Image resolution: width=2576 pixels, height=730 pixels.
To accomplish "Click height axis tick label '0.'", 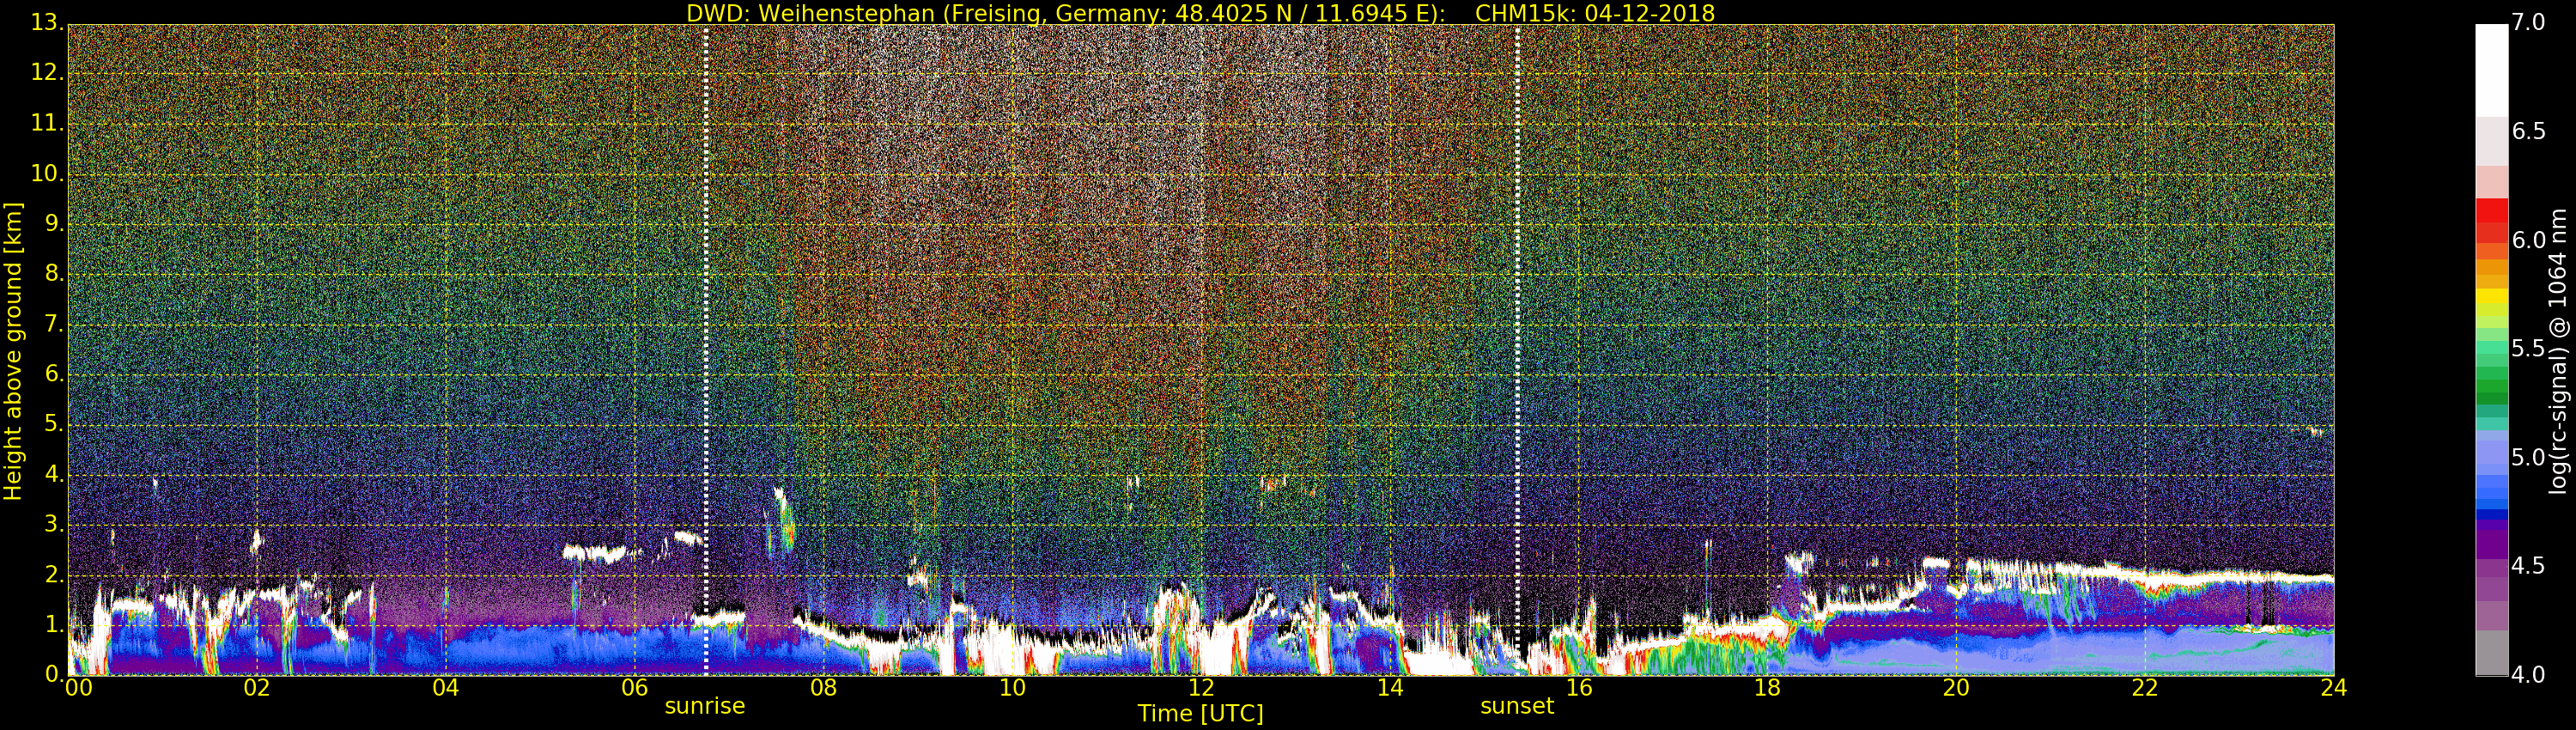I will point(54,674).
